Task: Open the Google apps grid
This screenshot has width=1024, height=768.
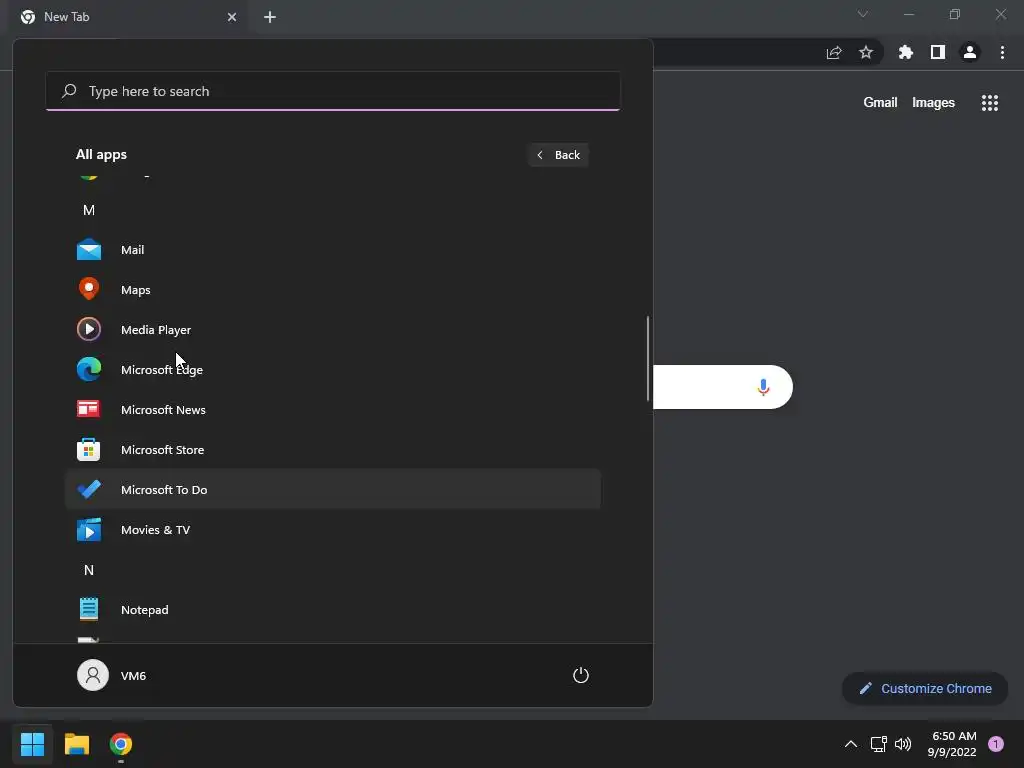Action: point(990,103)
